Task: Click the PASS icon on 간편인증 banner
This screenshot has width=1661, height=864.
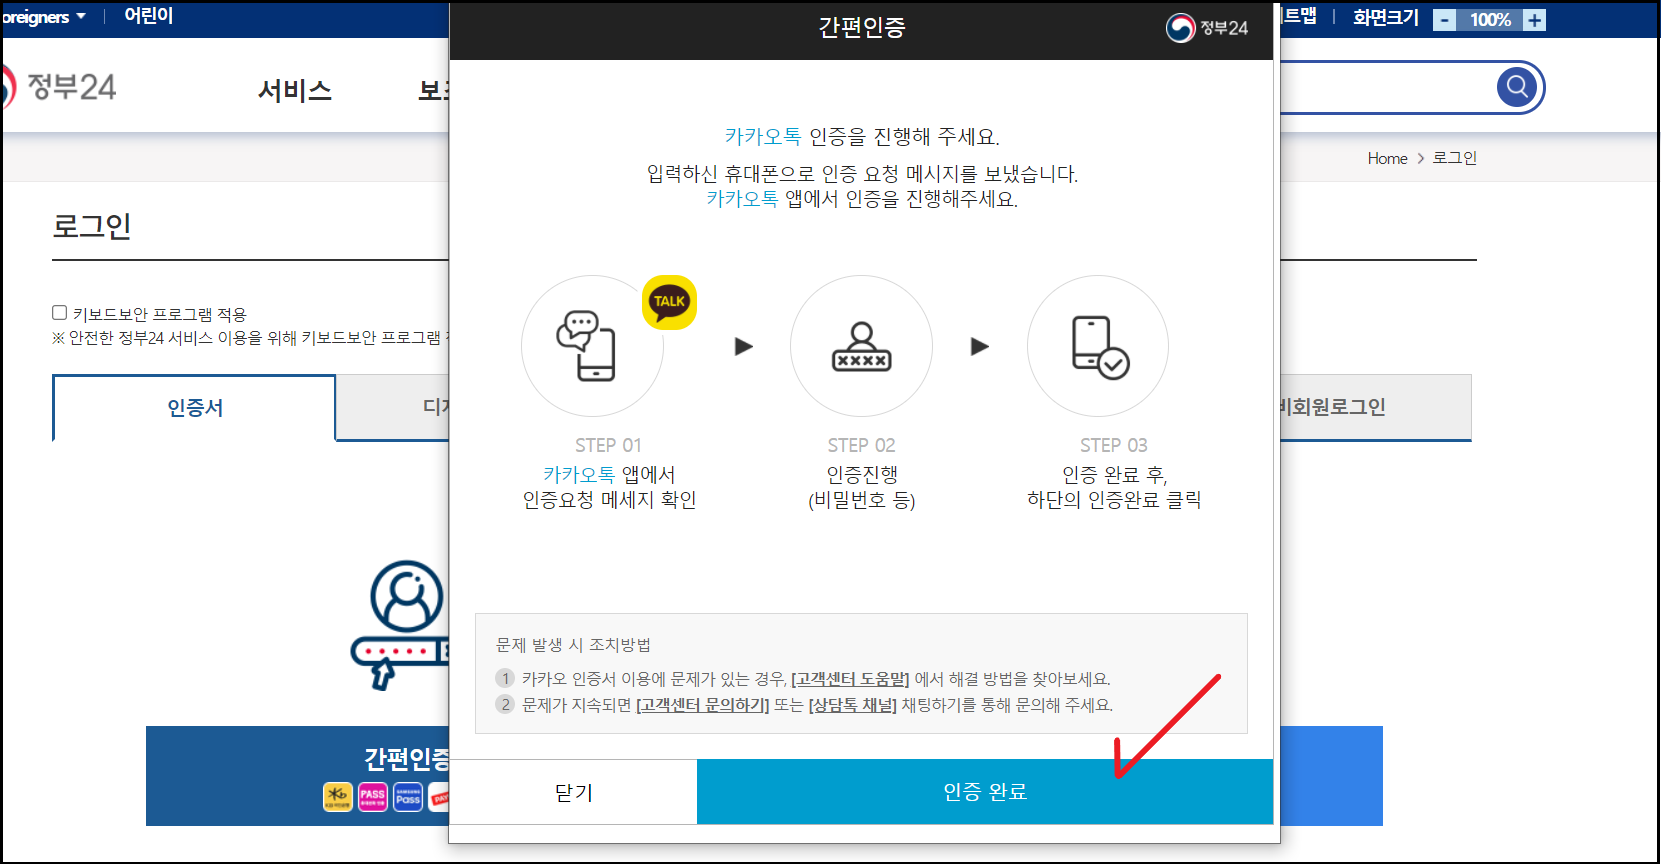Action: coord(373,797)
